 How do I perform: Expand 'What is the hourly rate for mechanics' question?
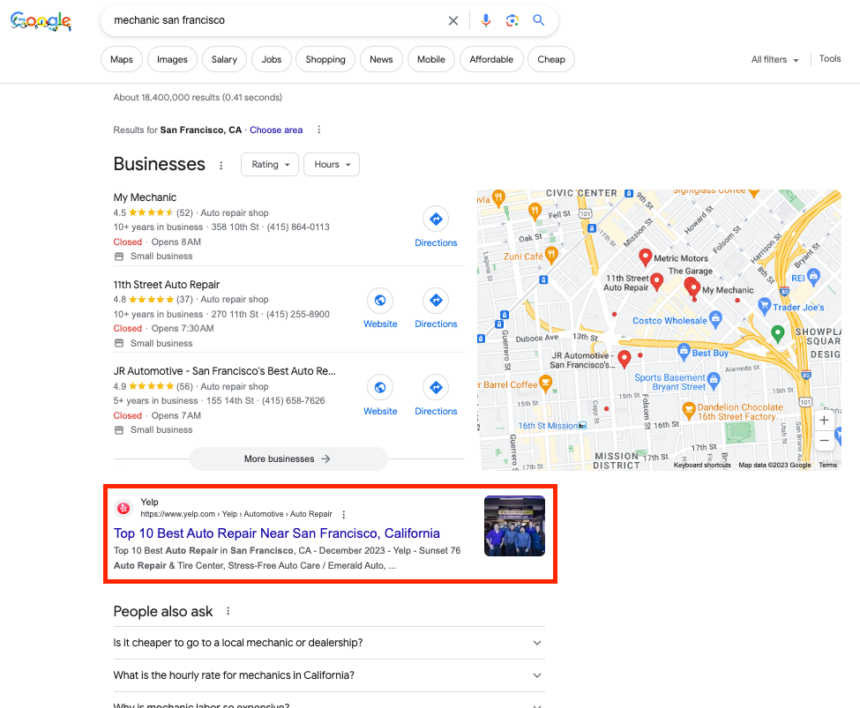click(329, 675)
